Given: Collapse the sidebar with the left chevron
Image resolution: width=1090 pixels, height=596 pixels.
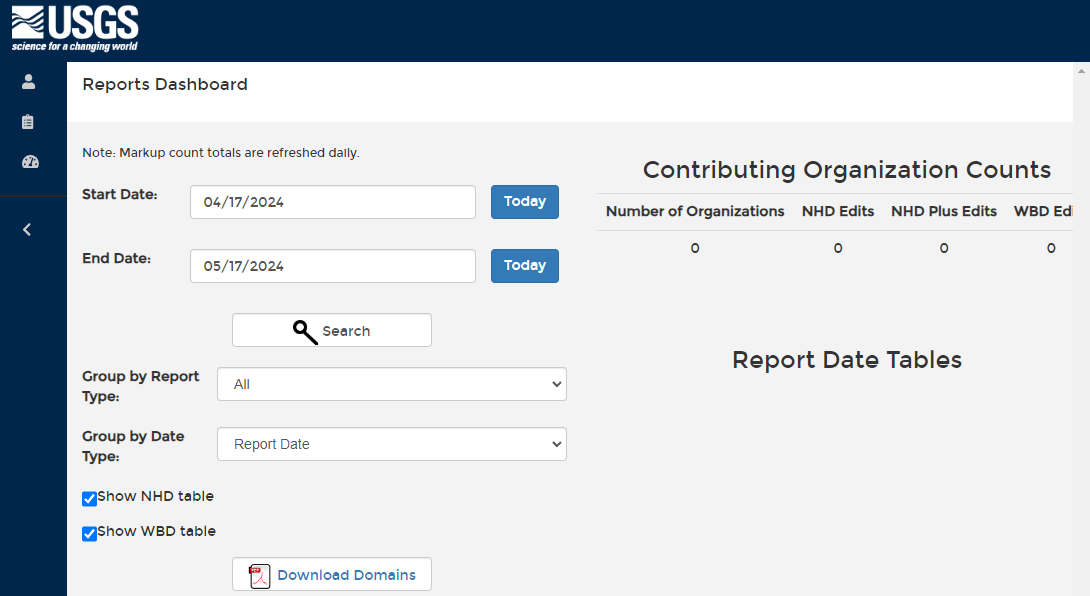Looking at the screenshot, I should (x=27, y=230).
